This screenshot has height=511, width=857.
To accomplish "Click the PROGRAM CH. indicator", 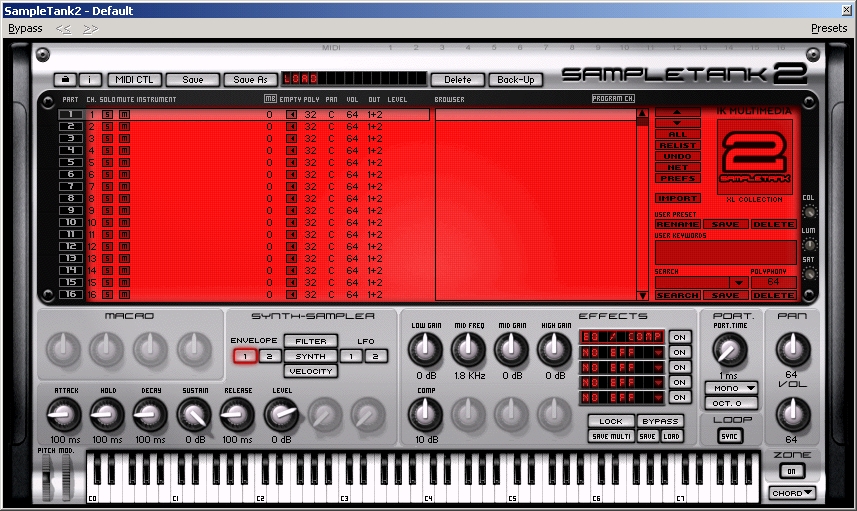I will (613, 99).
